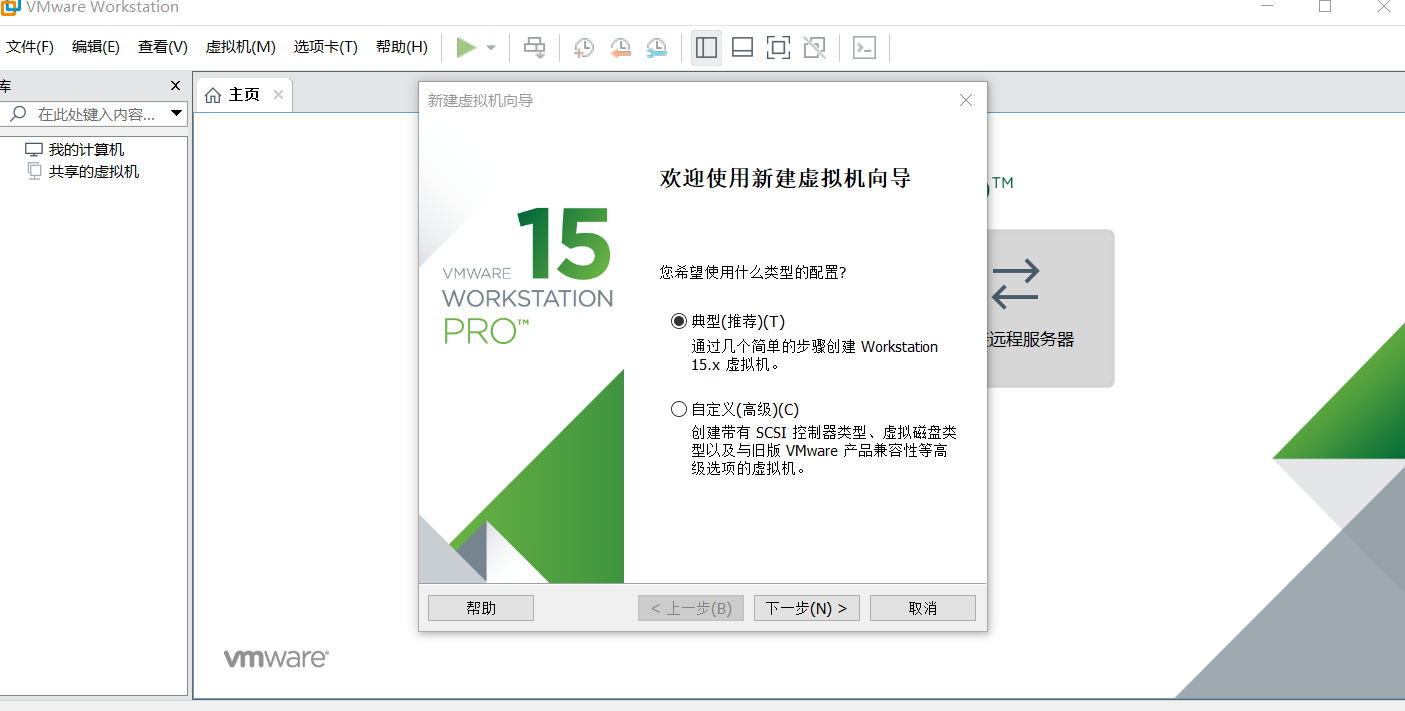Screen dimensions: 1405x711
Task: Click the home icon on the 主页 tab
Action: click(213, 95)
